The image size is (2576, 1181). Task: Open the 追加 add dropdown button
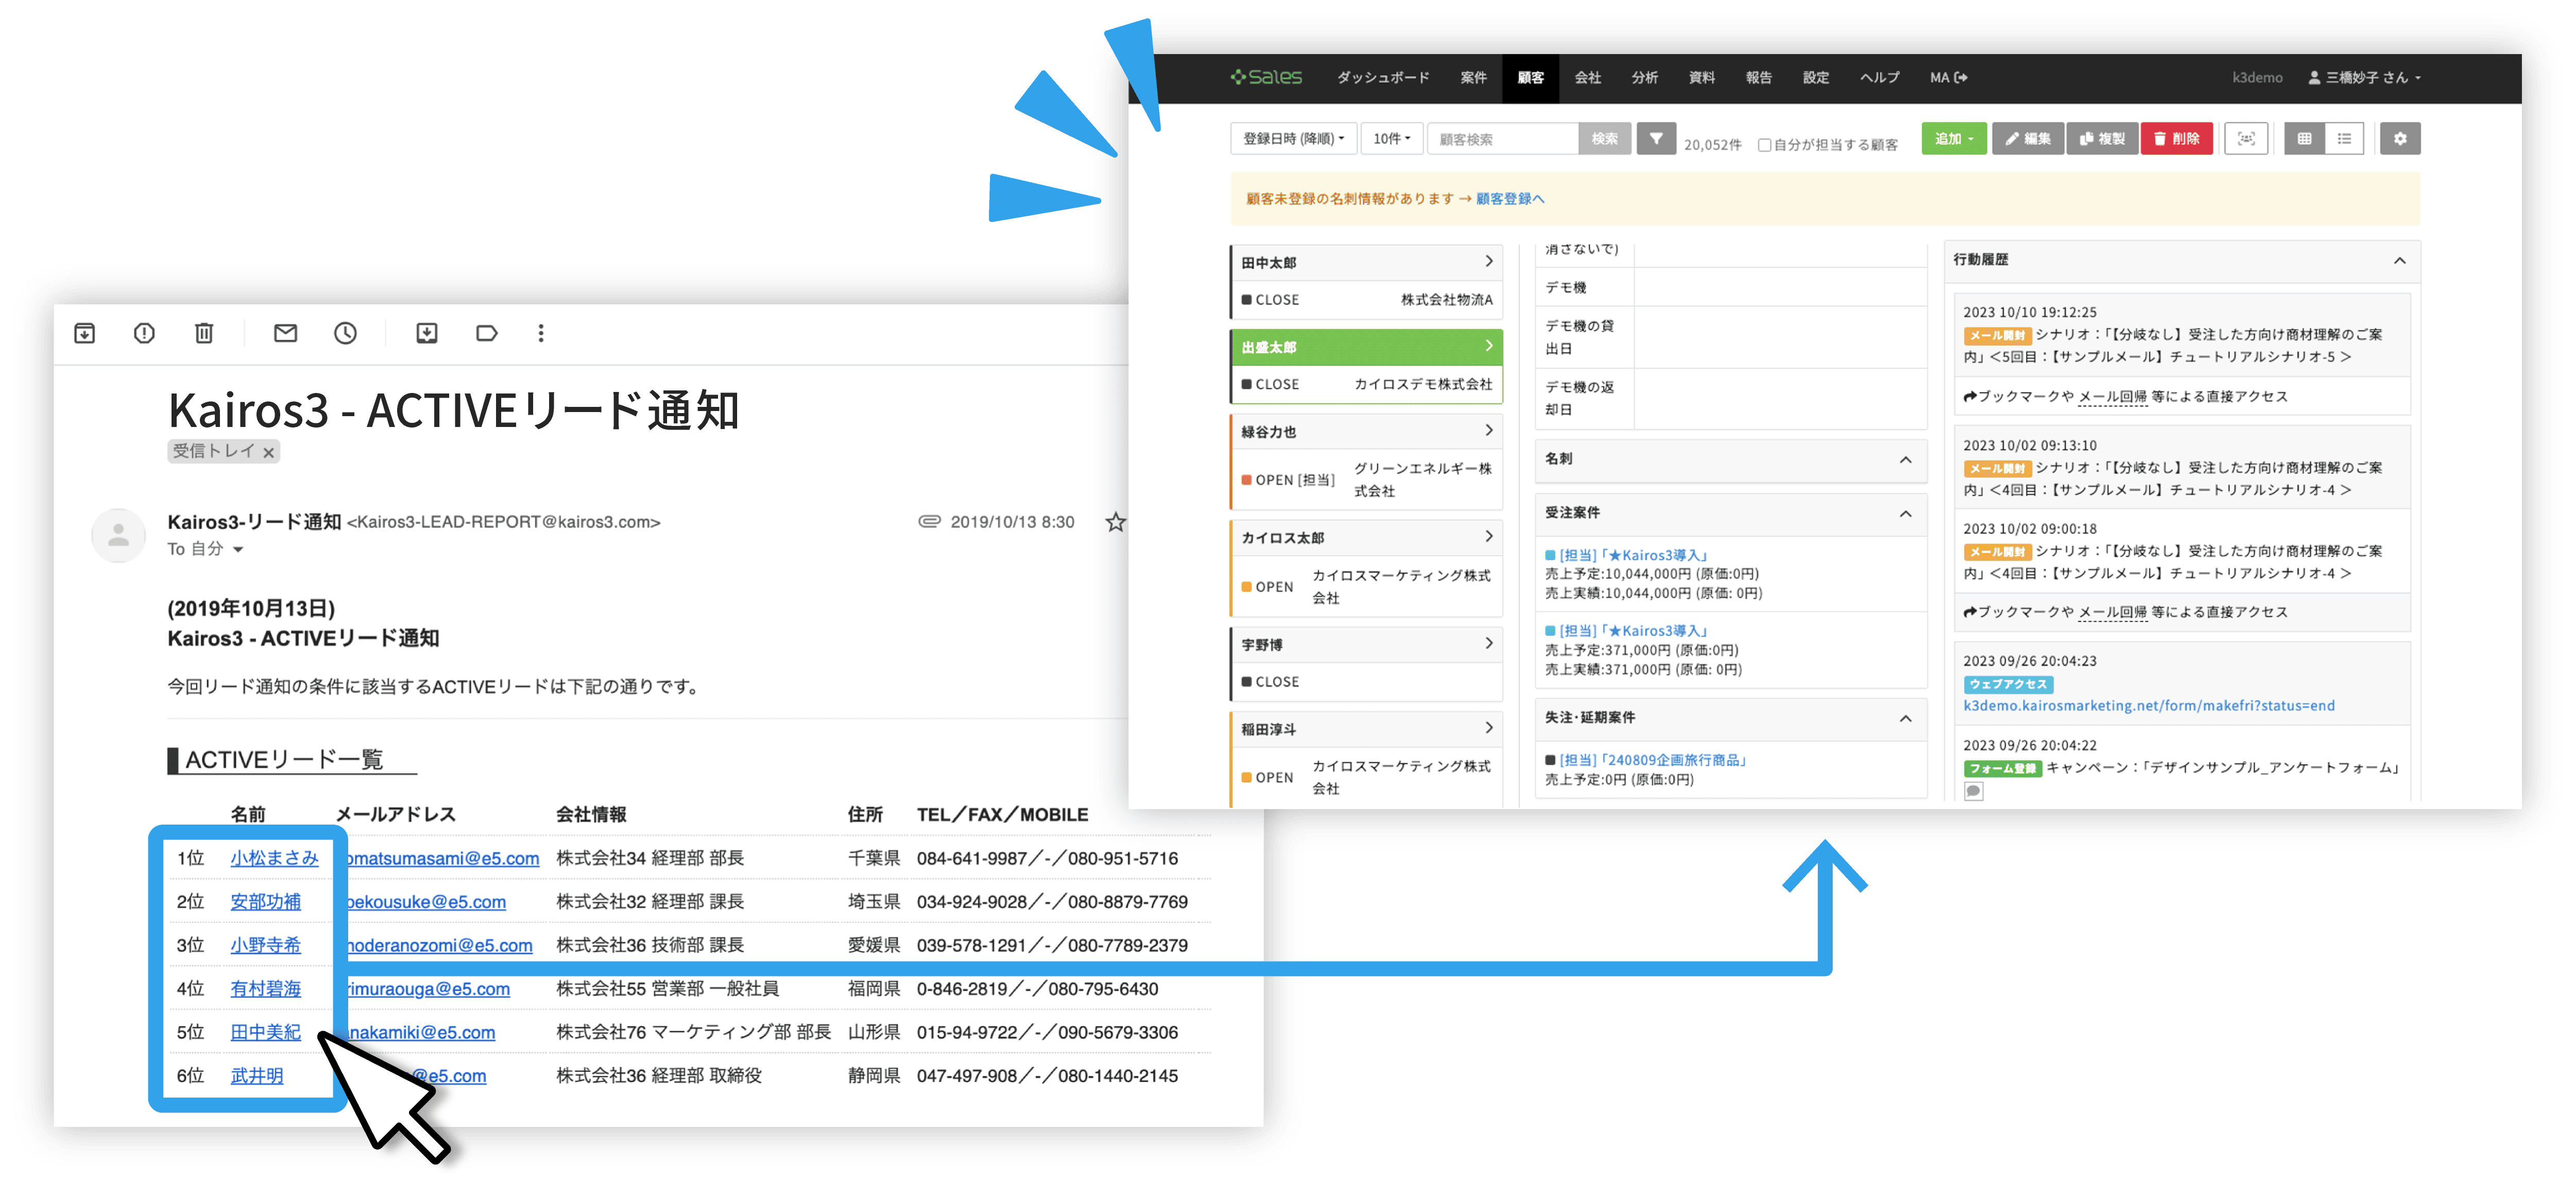click(x=1953, y=139)
